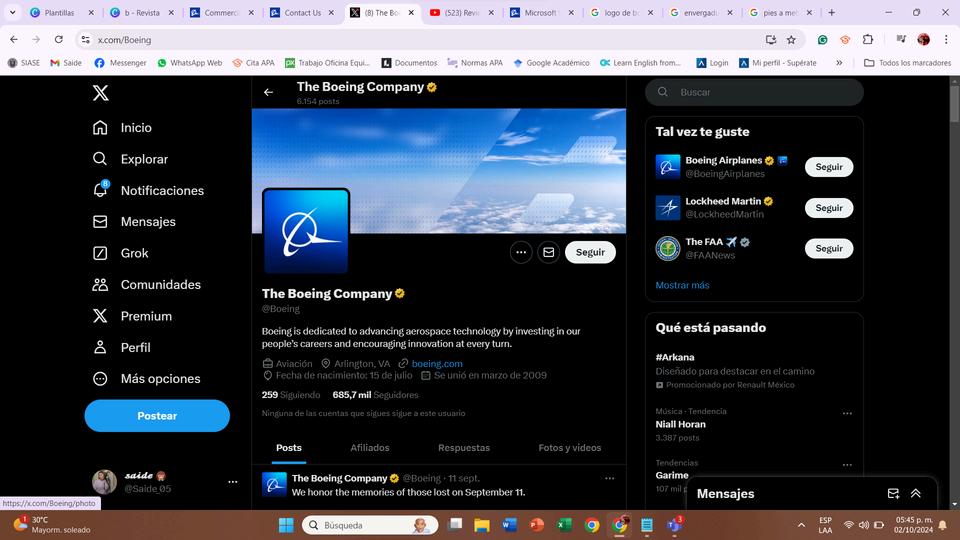This screenshot has height=540, width=960.
Task: Follow Boeing Airplanes with Seguir
Action: [829, 167]
